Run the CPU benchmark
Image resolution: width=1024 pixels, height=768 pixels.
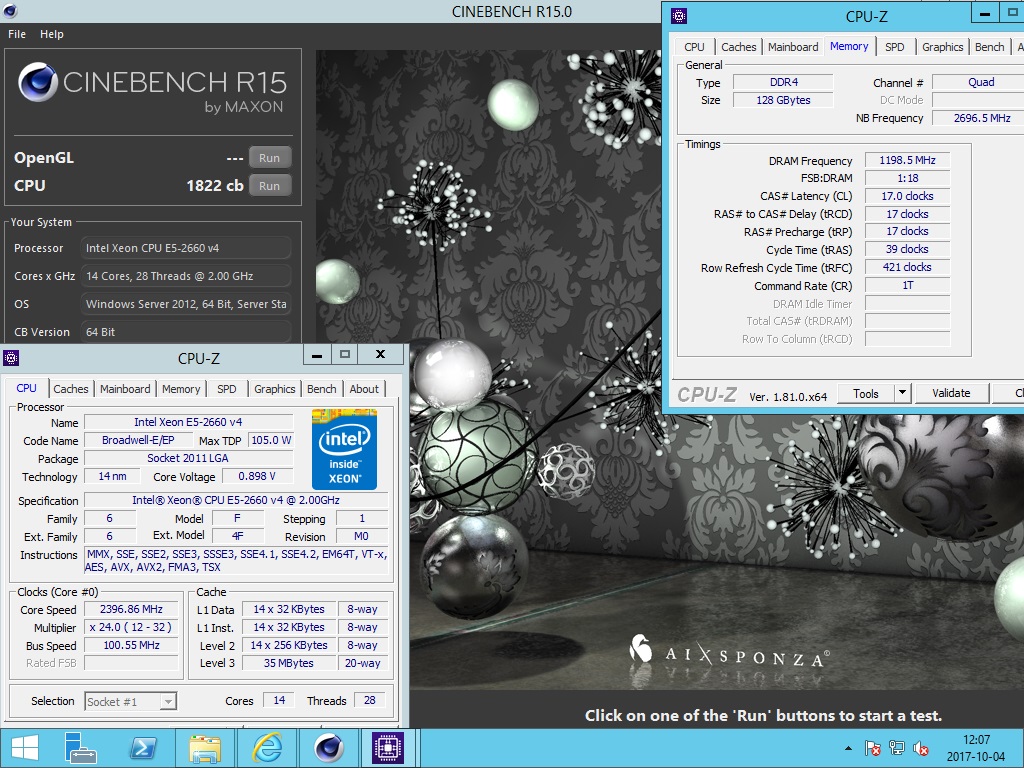tap(270, 185)
